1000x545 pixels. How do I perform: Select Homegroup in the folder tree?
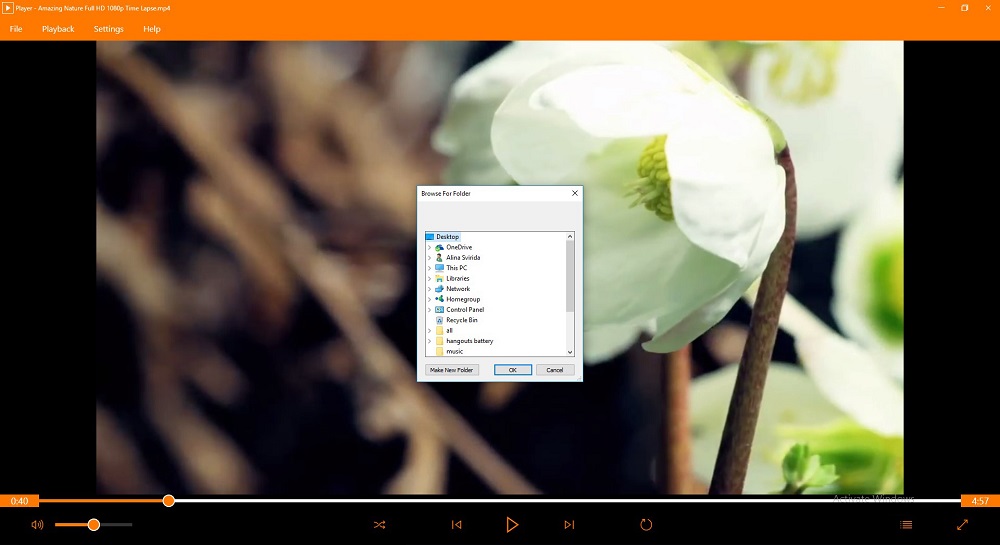click(x=463, y=299)
